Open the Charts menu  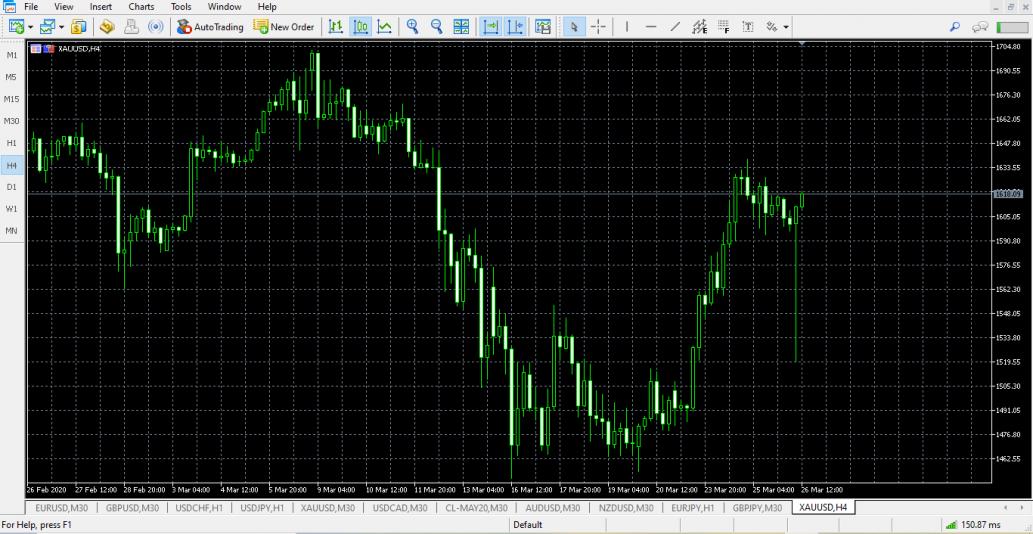click(x=141, y=7)
